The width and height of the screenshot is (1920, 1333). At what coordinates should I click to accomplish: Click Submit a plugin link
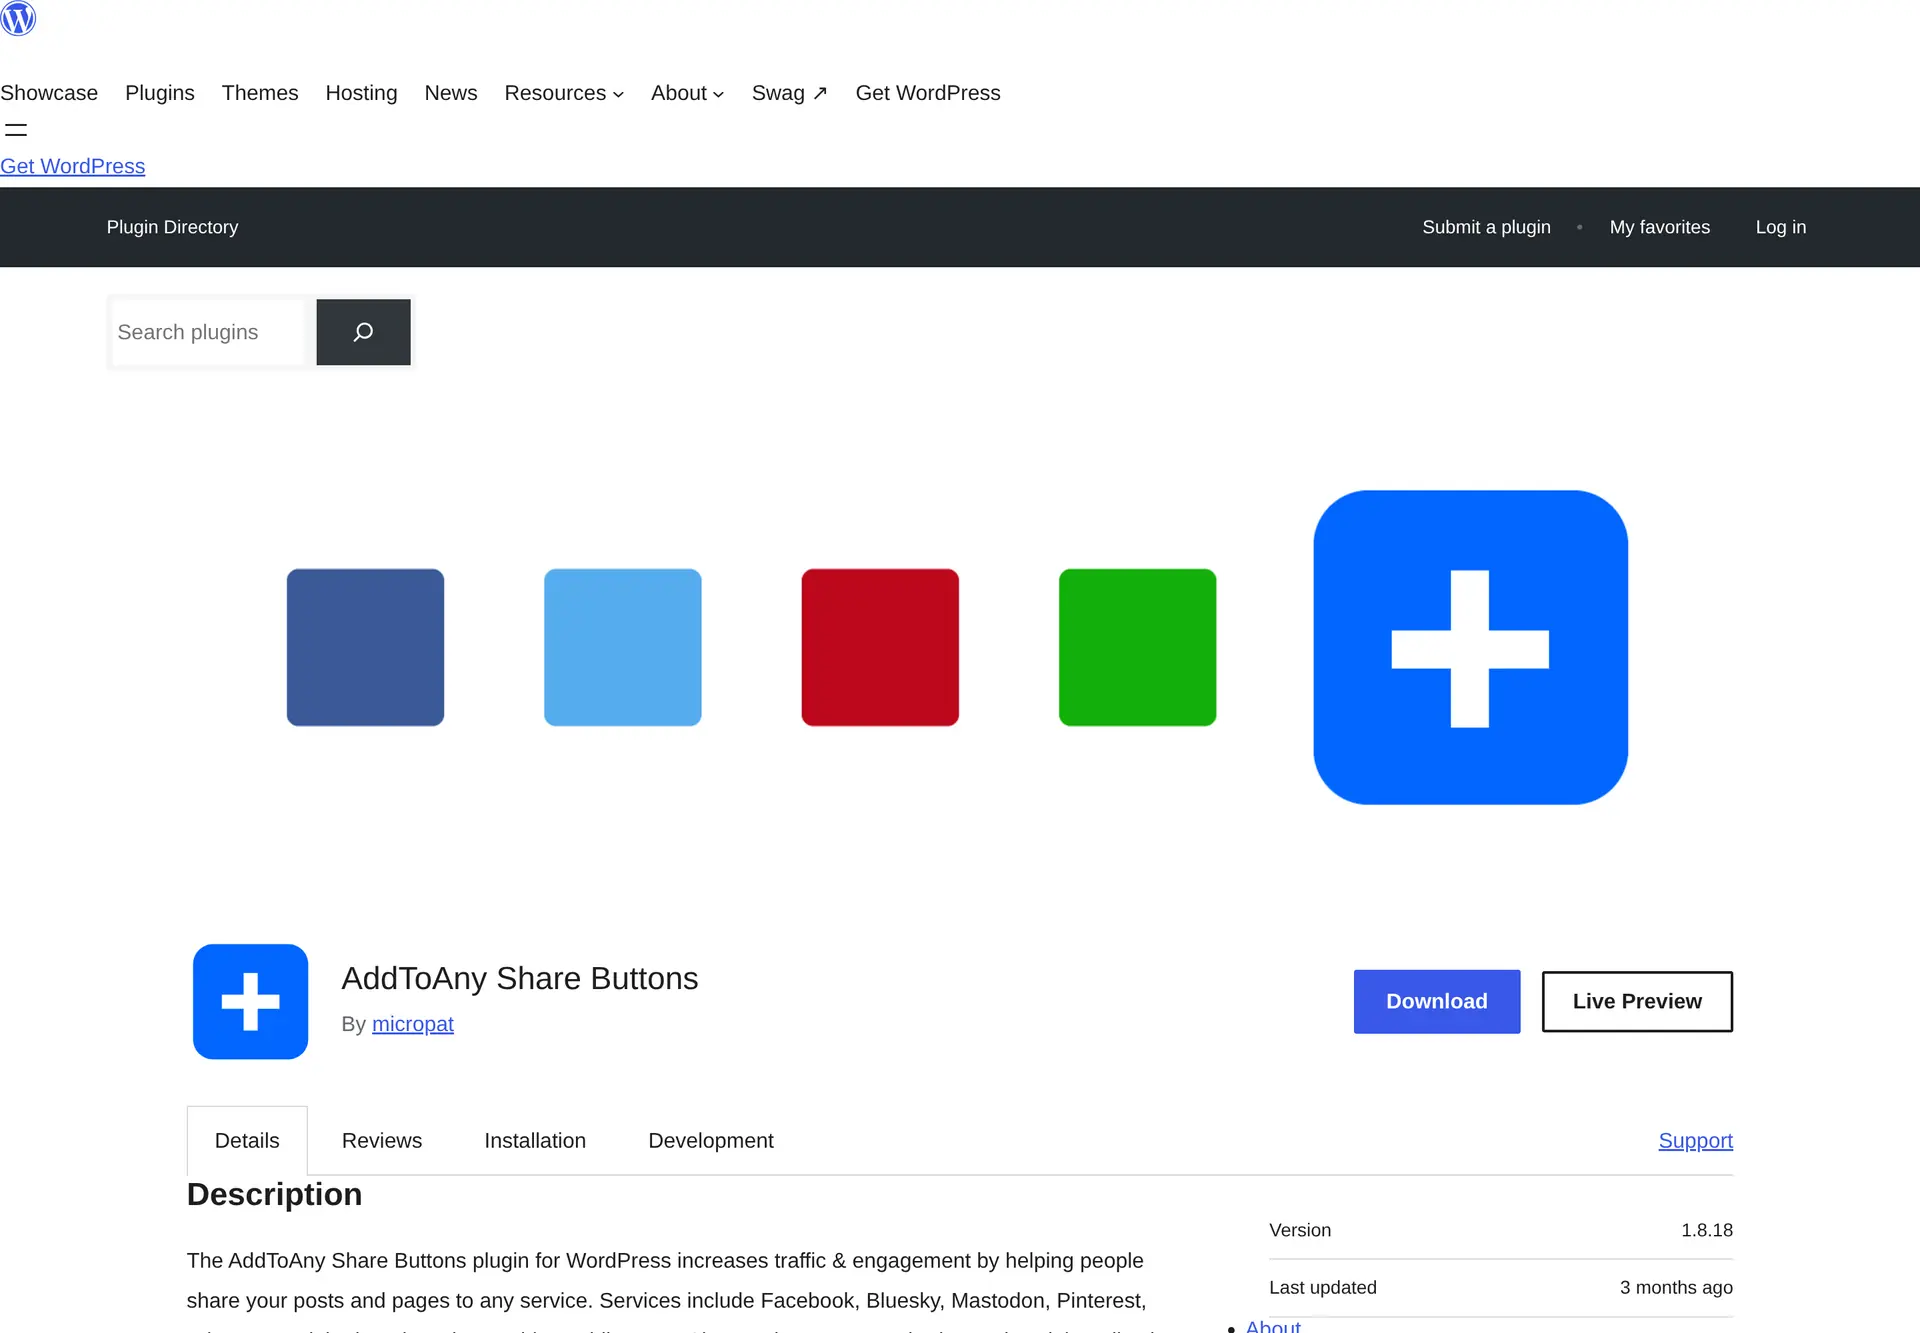click(x=1486, y=227)
